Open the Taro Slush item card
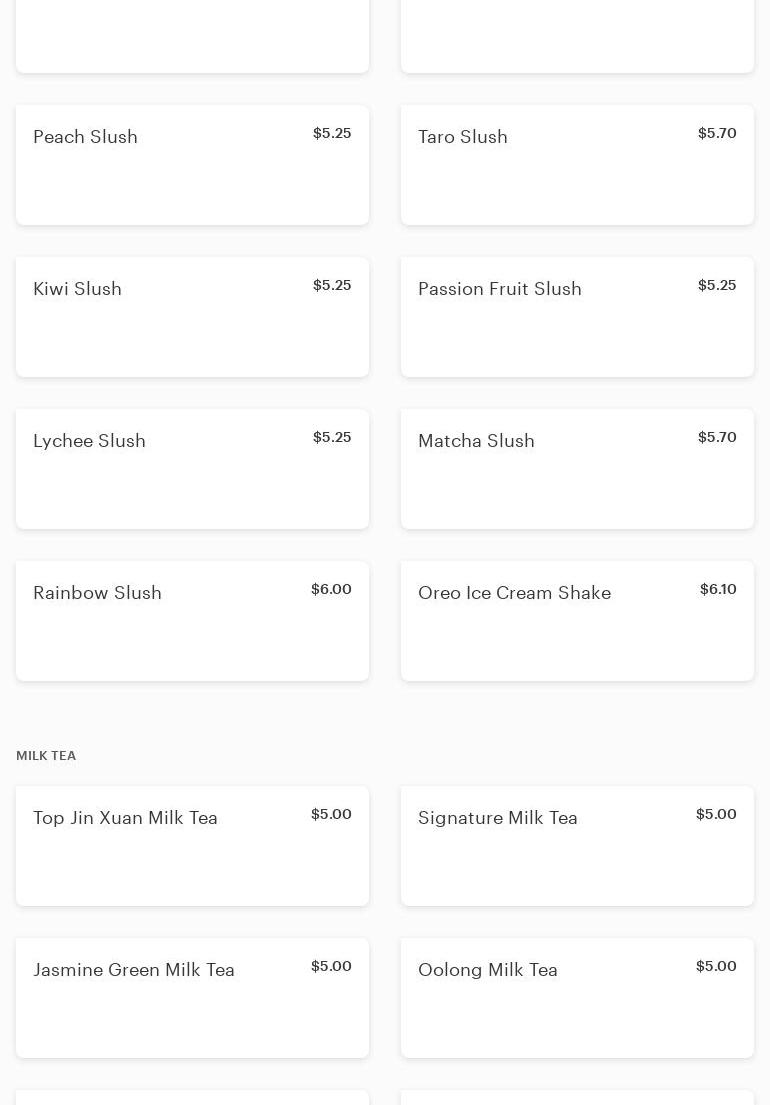Viewport: 770px width, 1105px height. (577, 165)
